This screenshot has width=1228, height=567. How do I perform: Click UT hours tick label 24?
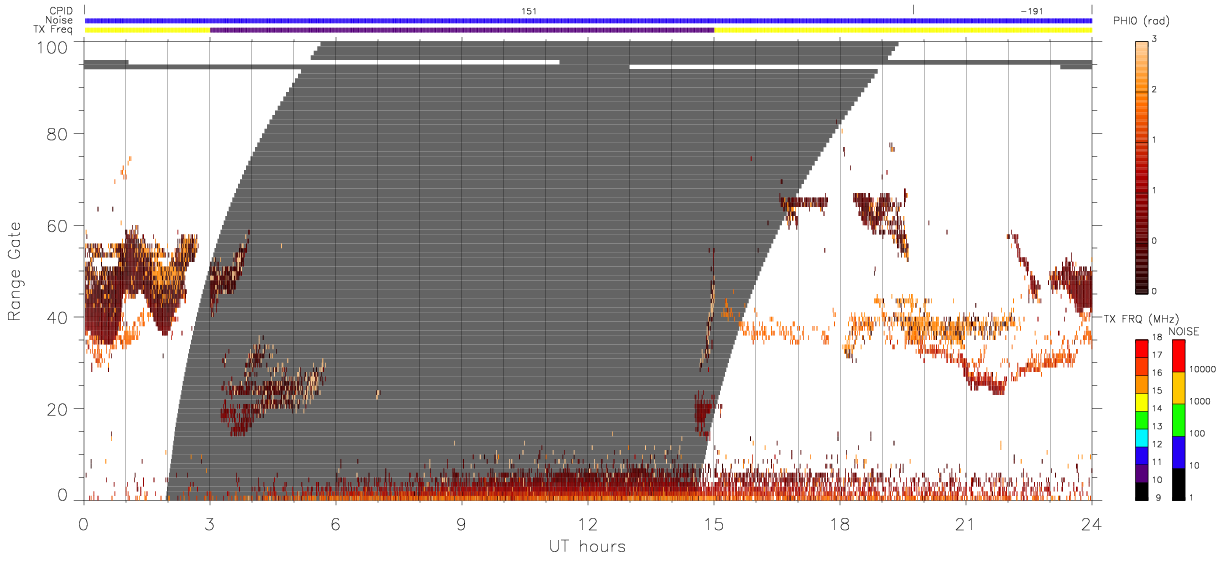point(1092,523)
